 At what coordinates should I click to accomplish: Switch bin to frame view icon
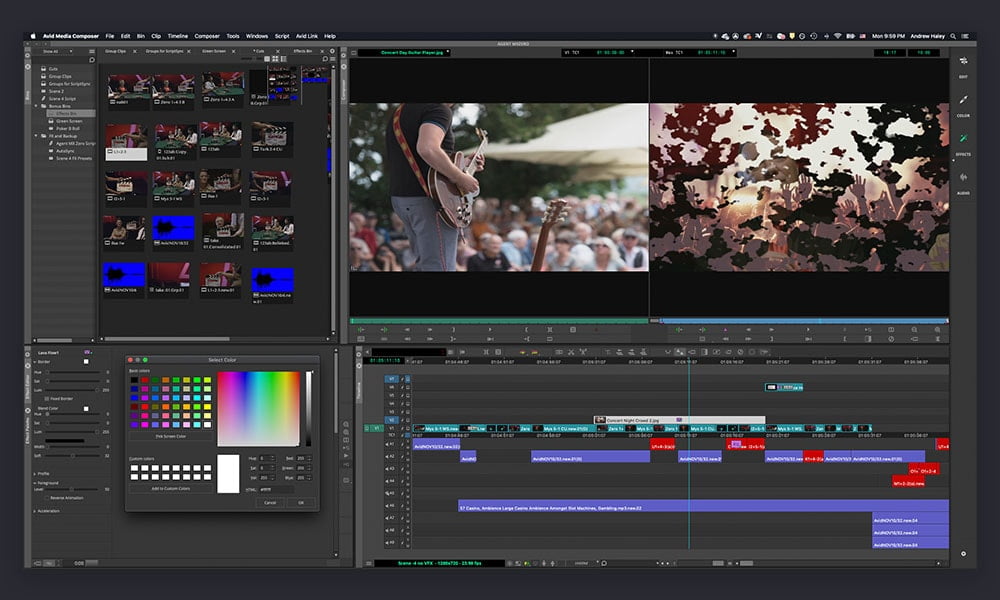(x=275, y=59)
